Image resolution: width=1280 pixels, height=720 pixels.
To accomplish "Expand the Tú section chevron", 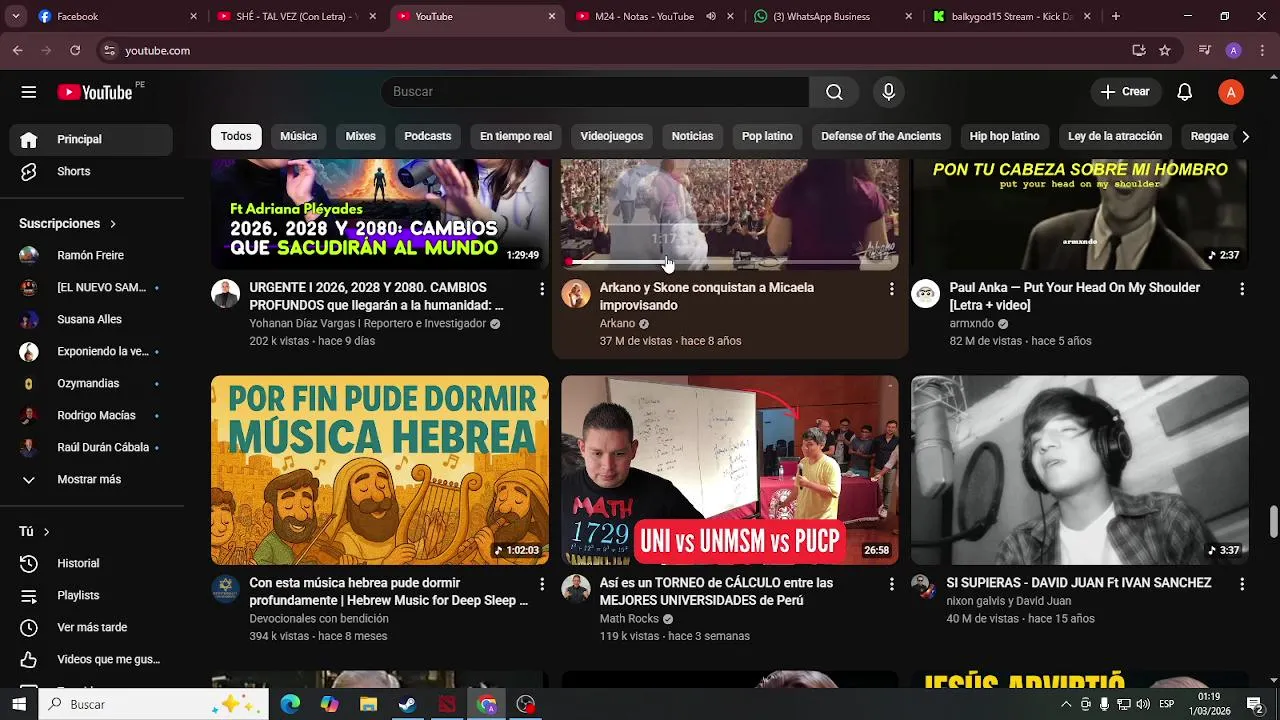I will click(x=46, y=532).
